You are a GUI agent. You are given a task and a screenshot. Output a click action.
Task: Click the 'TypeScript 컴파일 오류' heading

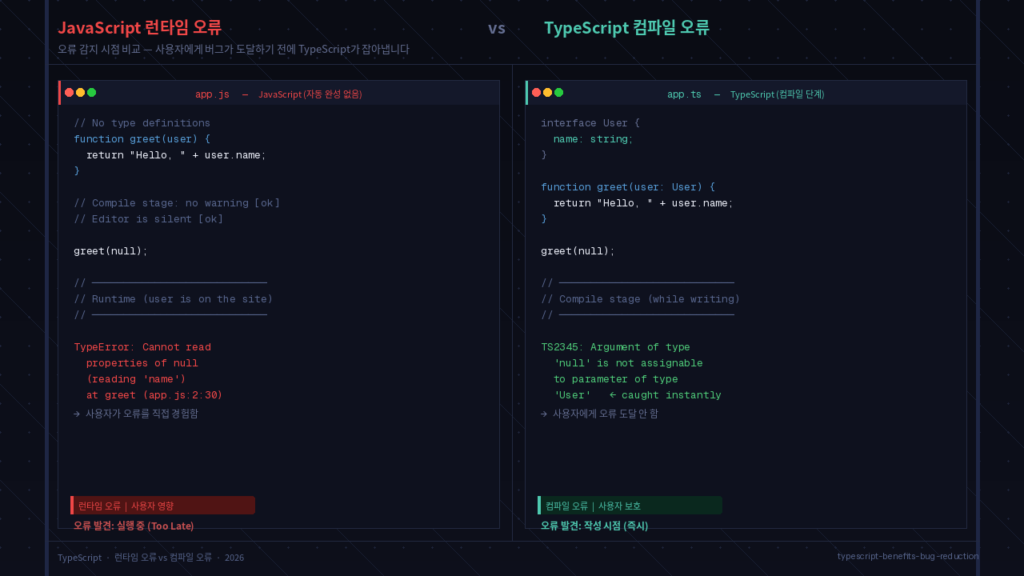click(x=626, y=28)
